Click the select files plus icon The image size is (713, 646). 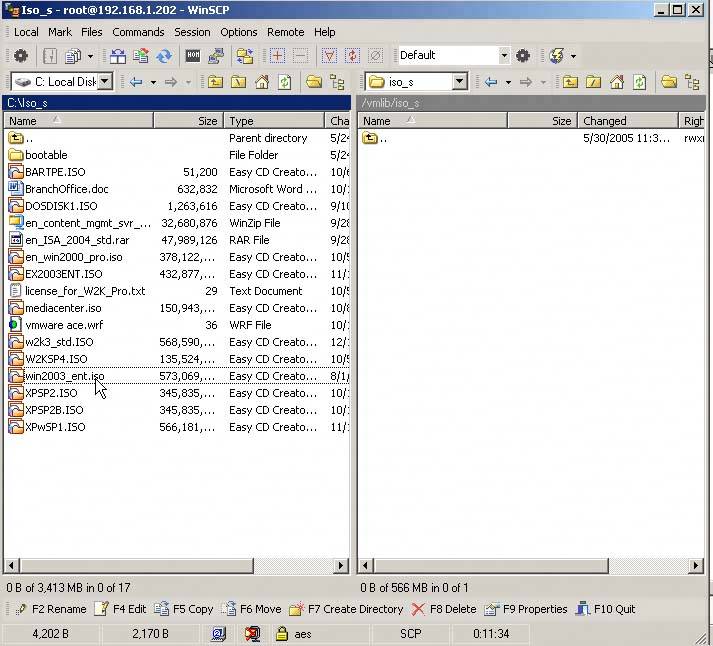pyautogui.click(x=277, y=56)
